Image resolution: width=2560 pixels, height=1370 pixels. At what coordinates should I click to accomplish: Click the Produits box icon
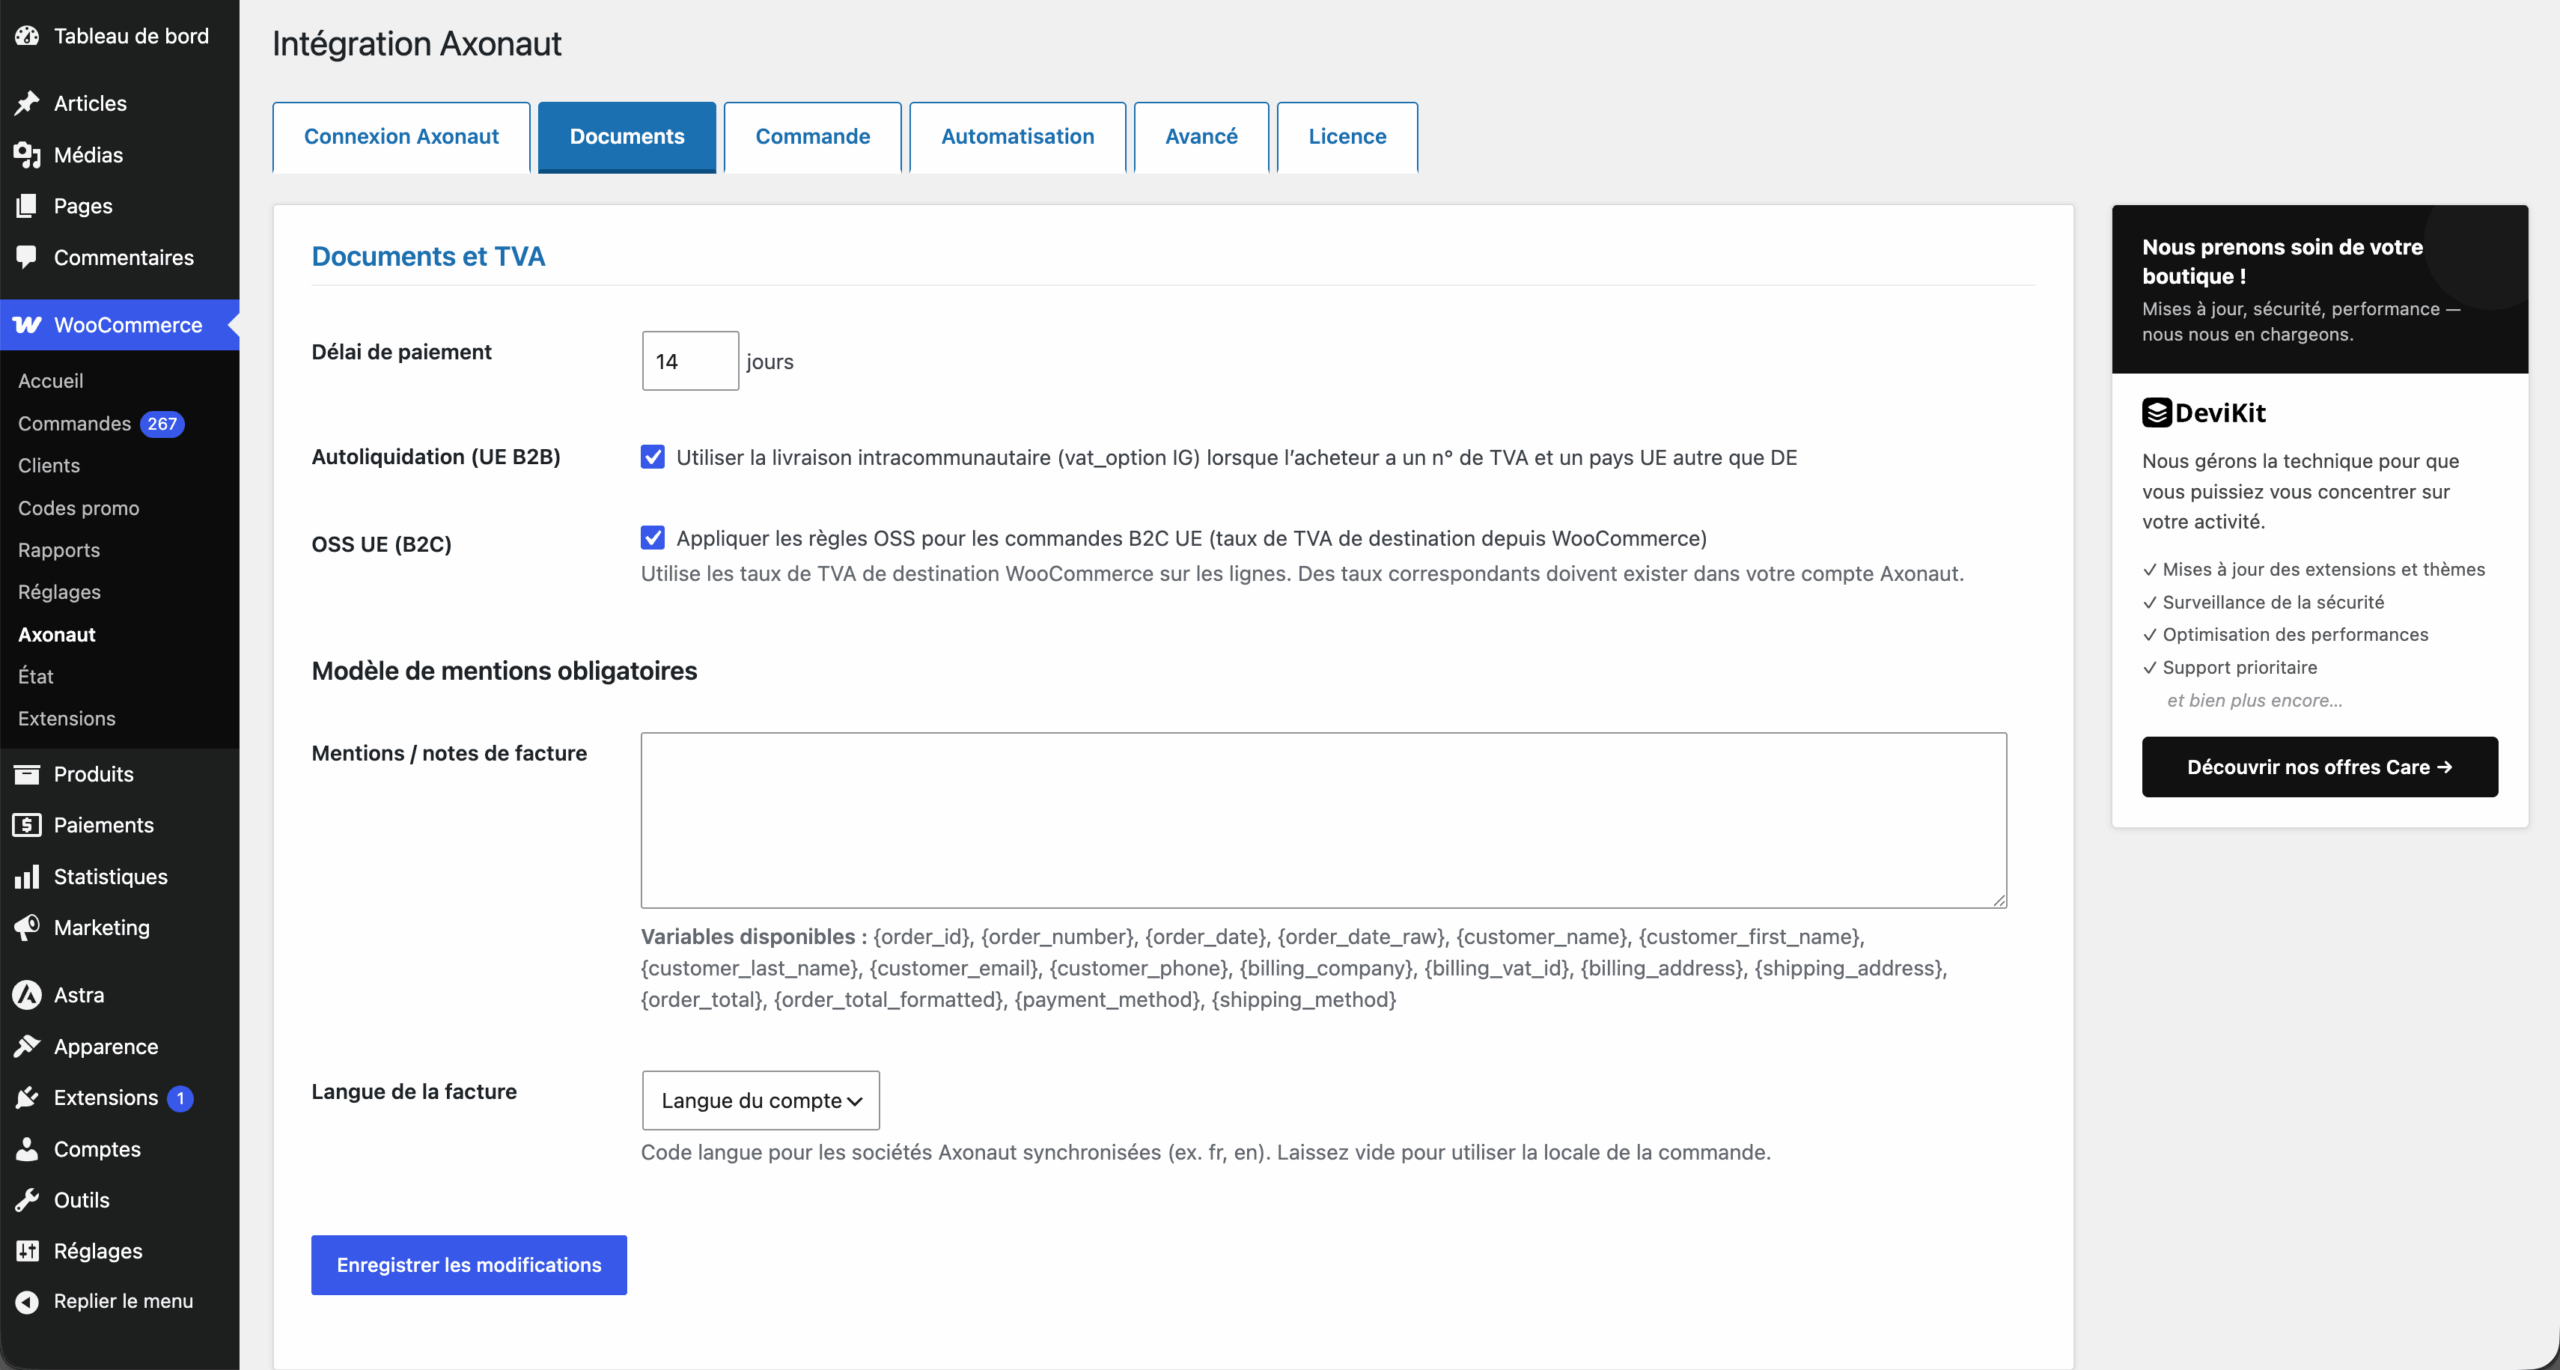27,774
